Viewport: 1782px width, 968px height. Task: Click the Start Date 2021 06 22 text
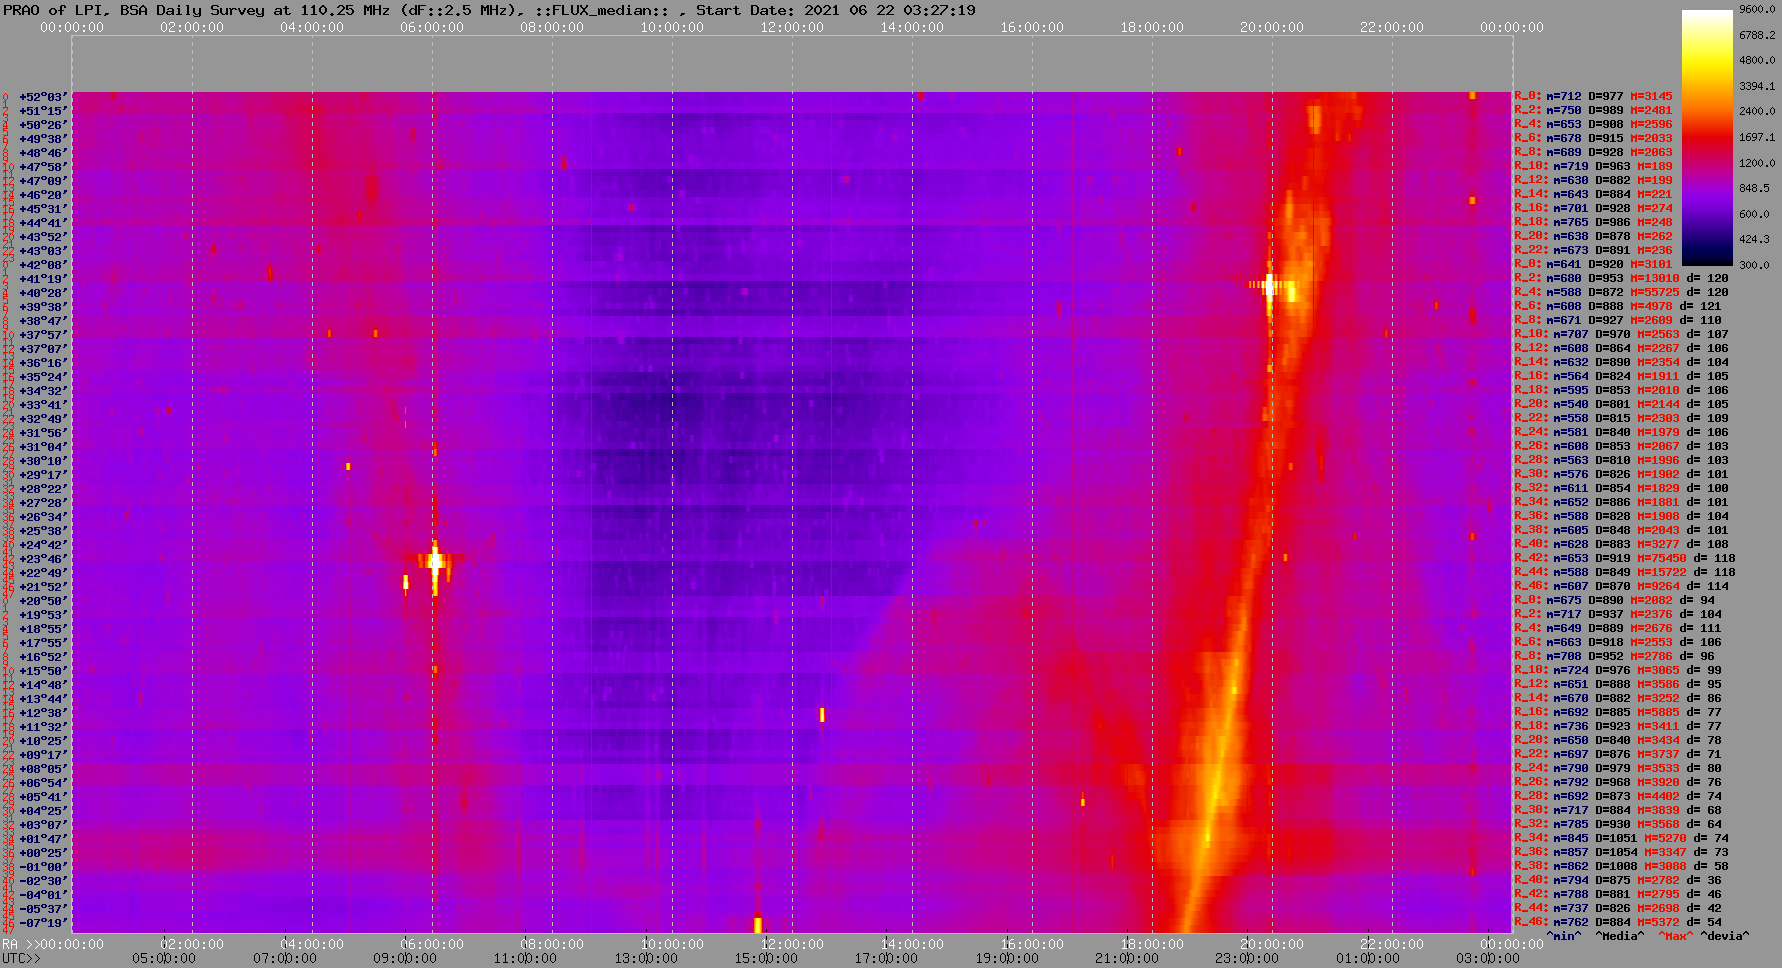tap(836, 10)
